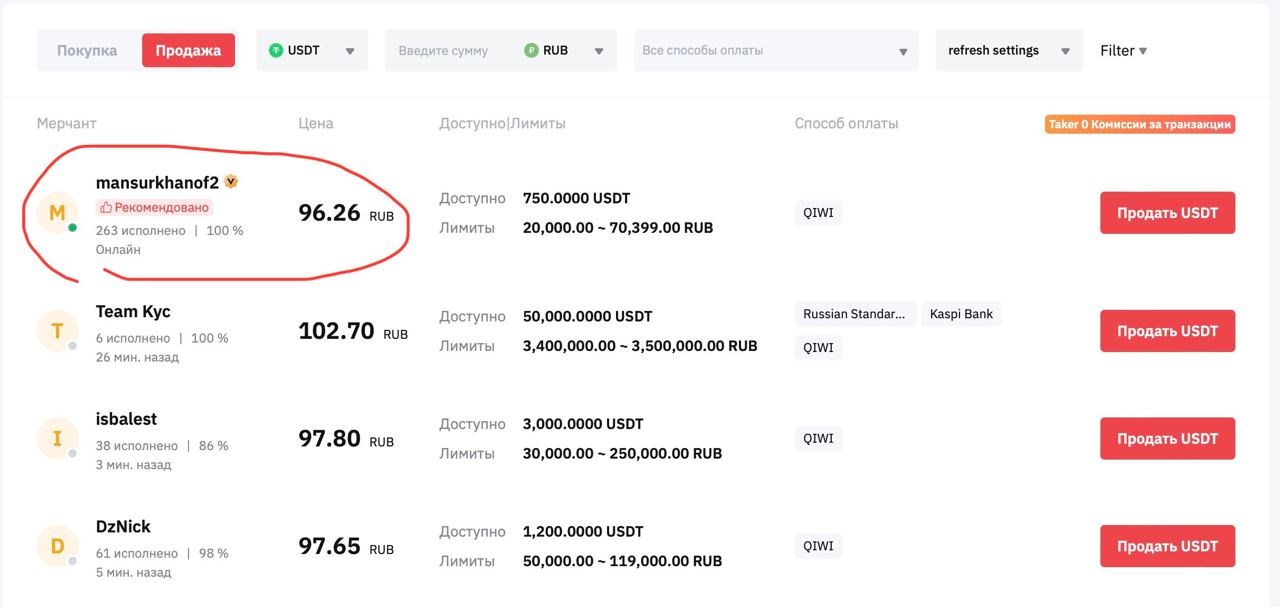The height and width of the screenshot is (607, 1280).
Task: Click Продать USDT for mansurkhanof2
Action: (1167, 213)
